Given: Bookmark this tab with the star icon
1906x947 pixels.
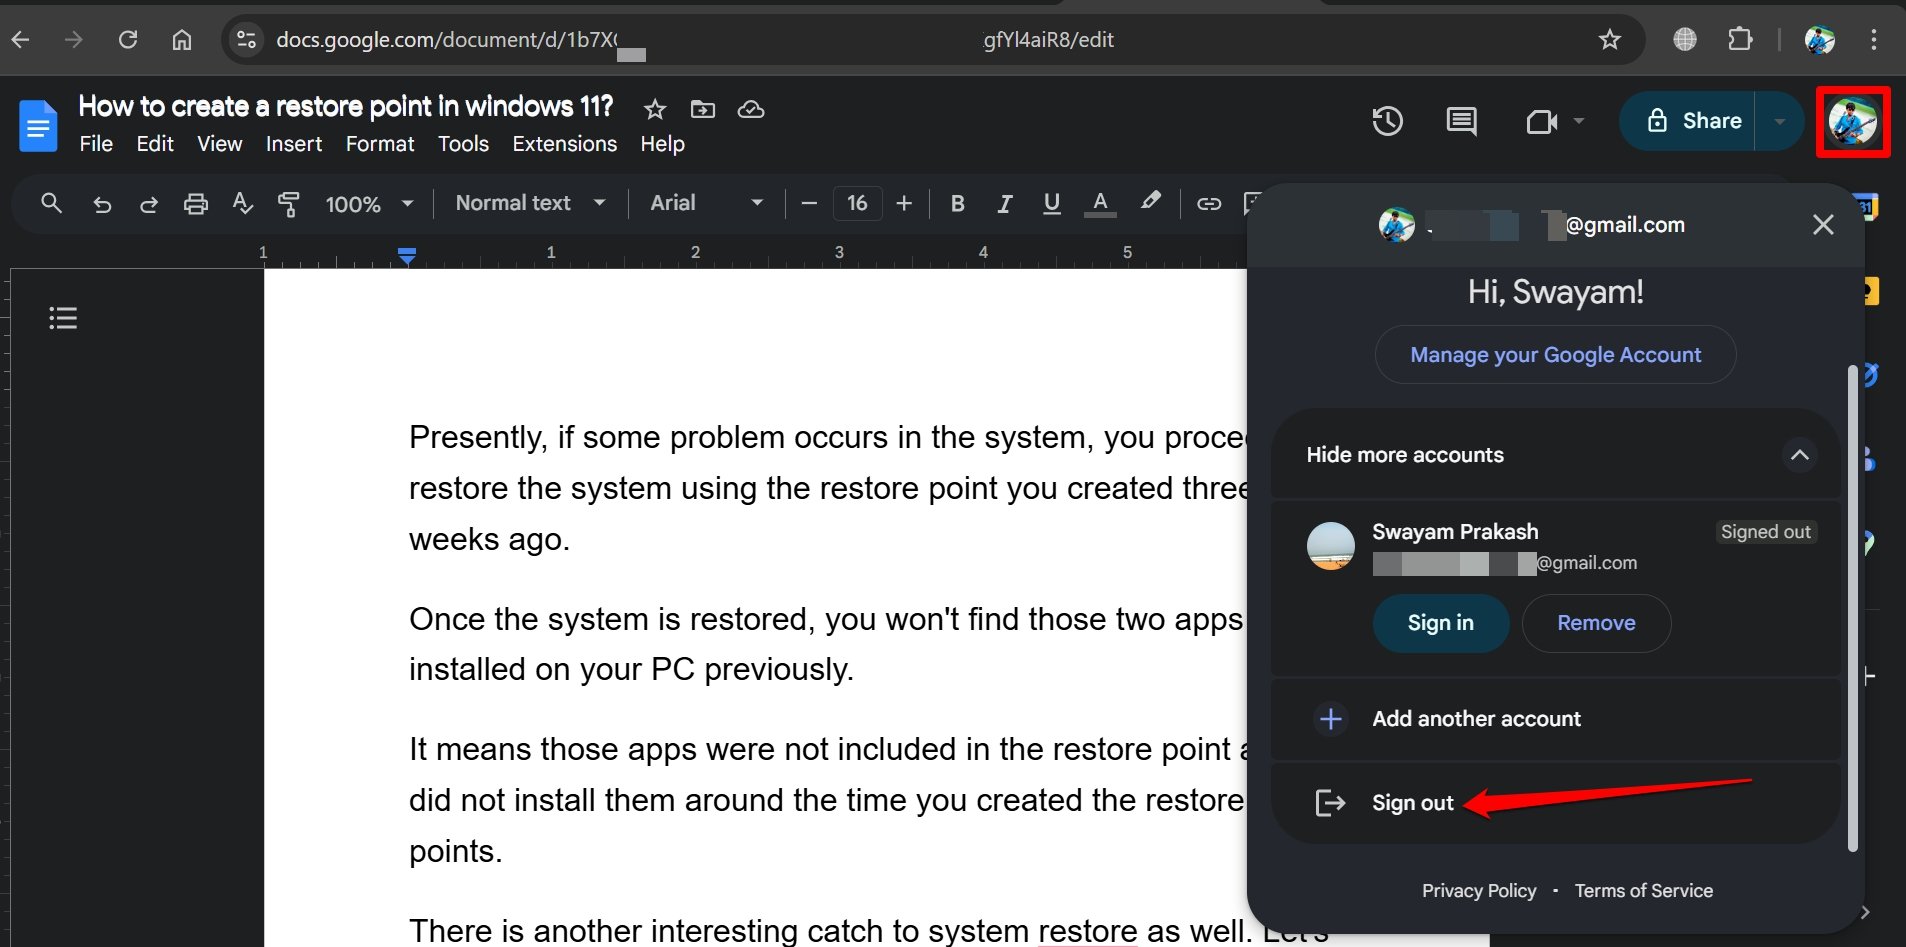Looking at the screenshot, I should pyautogui.click(x=1609, y=40).
